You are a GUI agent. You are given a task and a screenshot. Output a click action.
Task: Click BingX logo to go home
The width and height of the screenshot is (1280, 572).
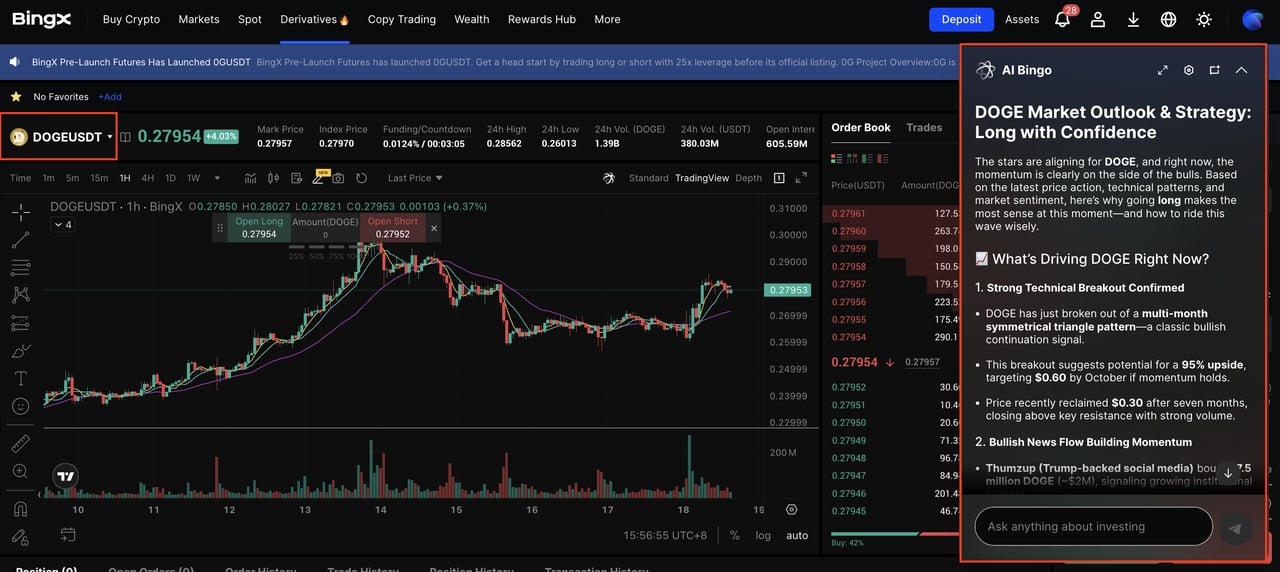tap(44, 19)
